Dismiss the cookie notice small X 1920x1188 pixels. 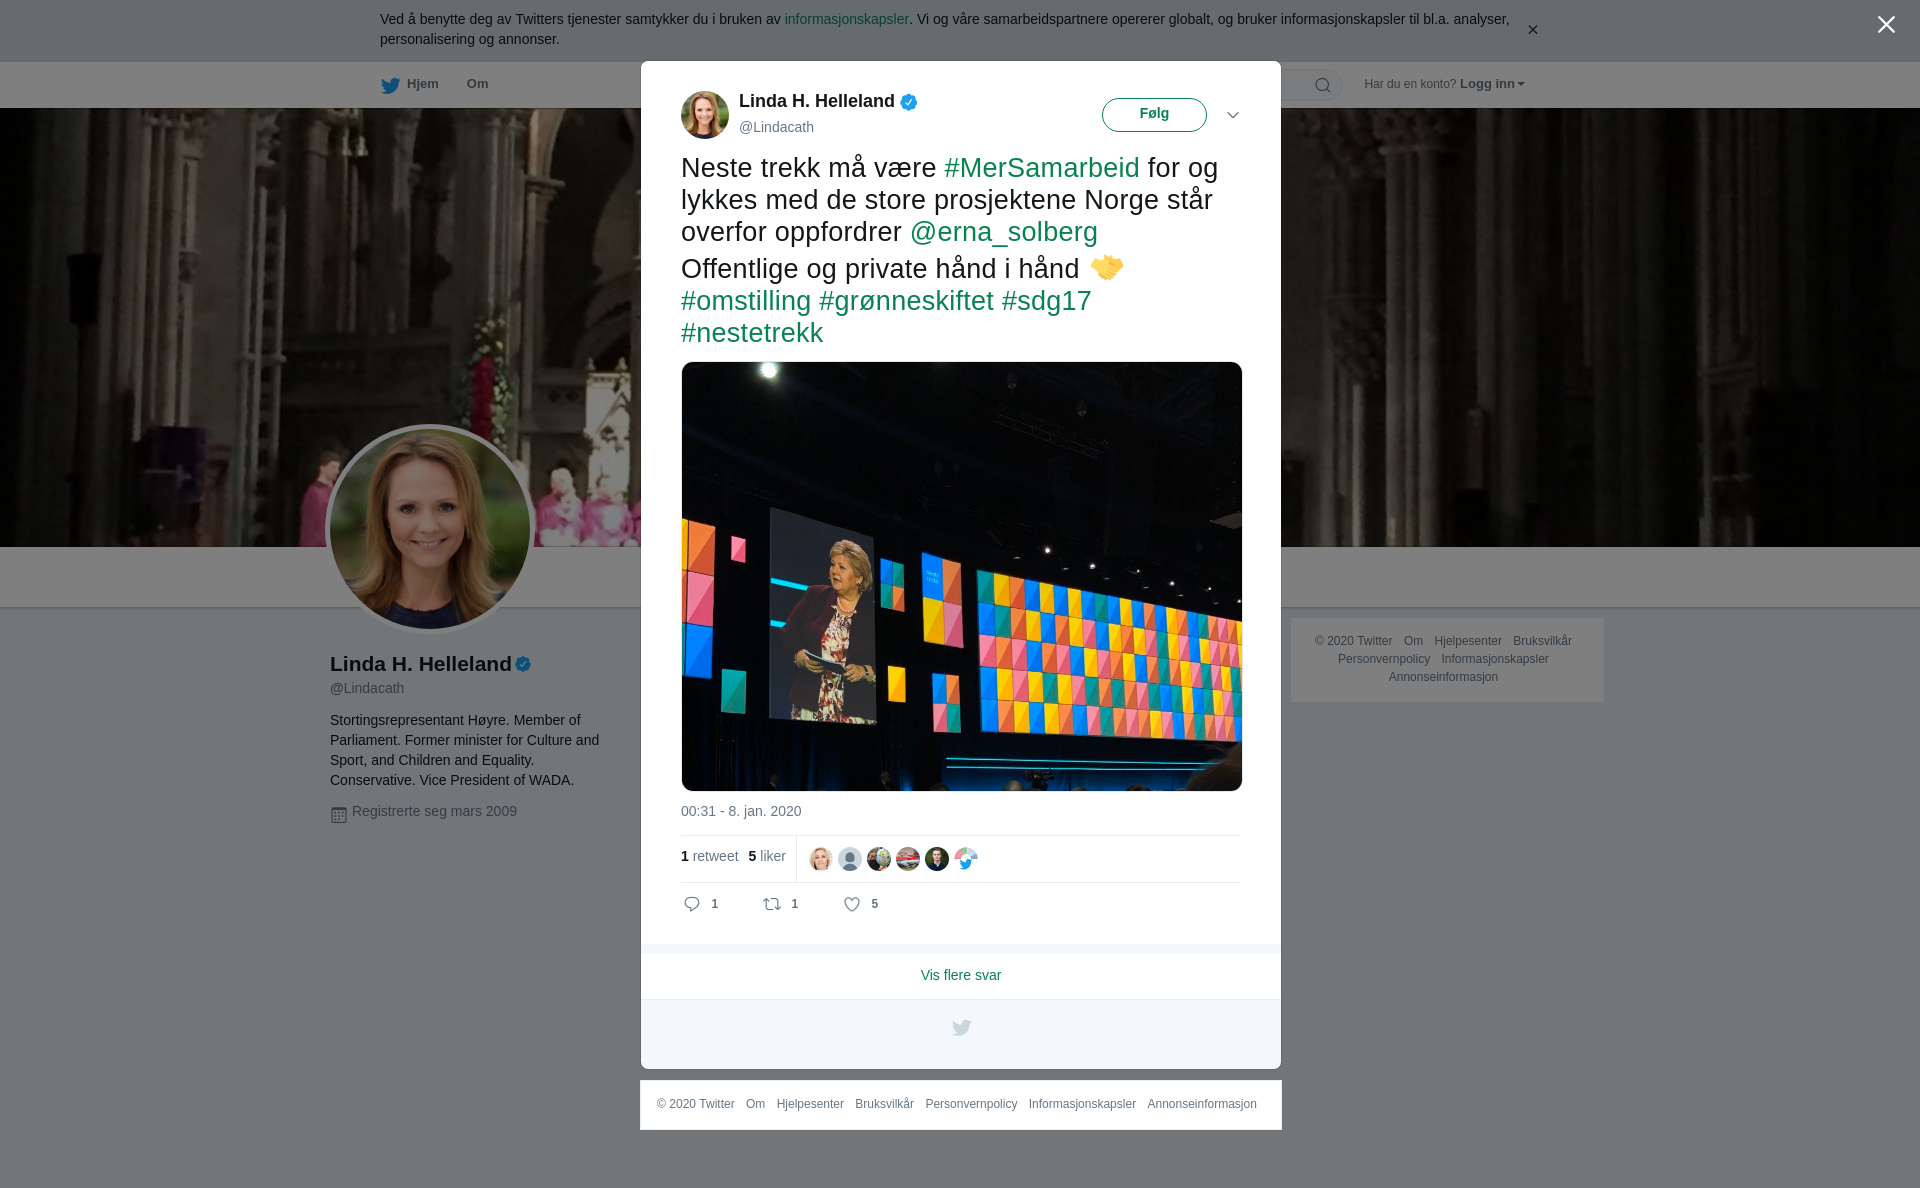point(1532,30)
